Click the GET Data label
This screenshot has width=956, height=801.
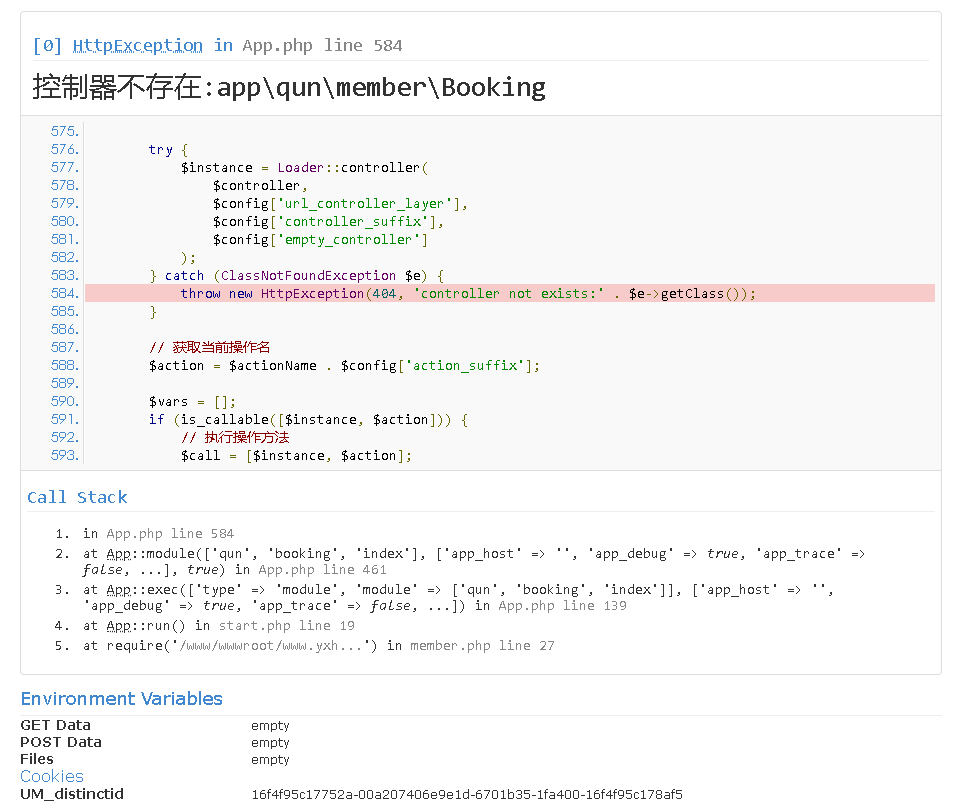pyautogui.click(x=55, y=725)
